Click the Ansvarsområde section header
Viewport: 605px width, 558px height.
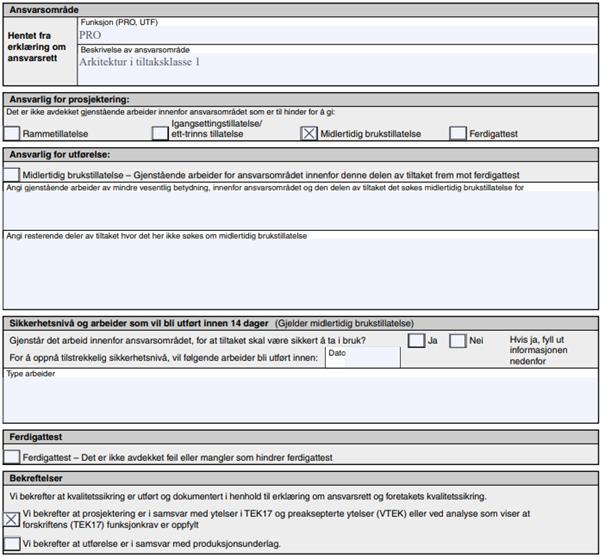(44, 8)
